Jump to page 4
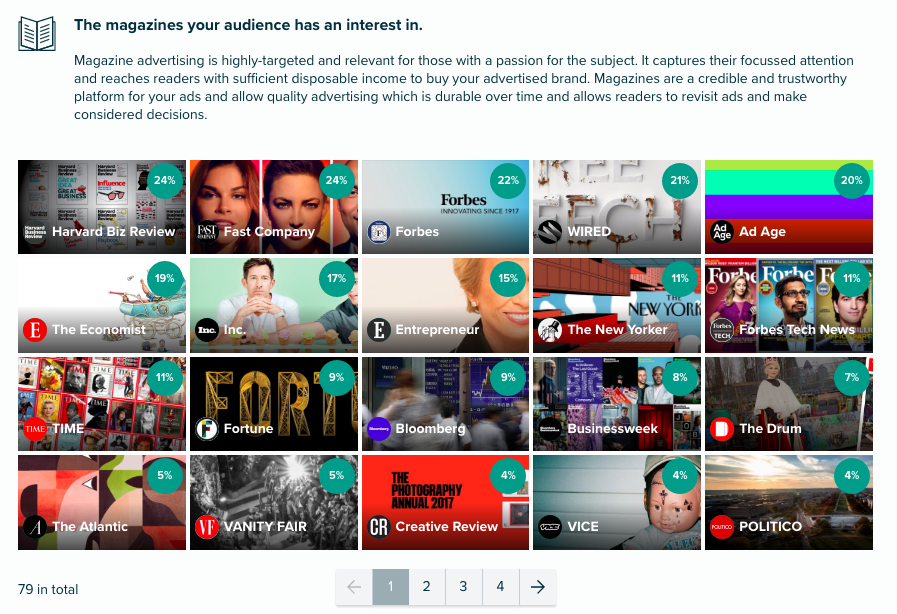The image size is (897, 614). (501, 587)
